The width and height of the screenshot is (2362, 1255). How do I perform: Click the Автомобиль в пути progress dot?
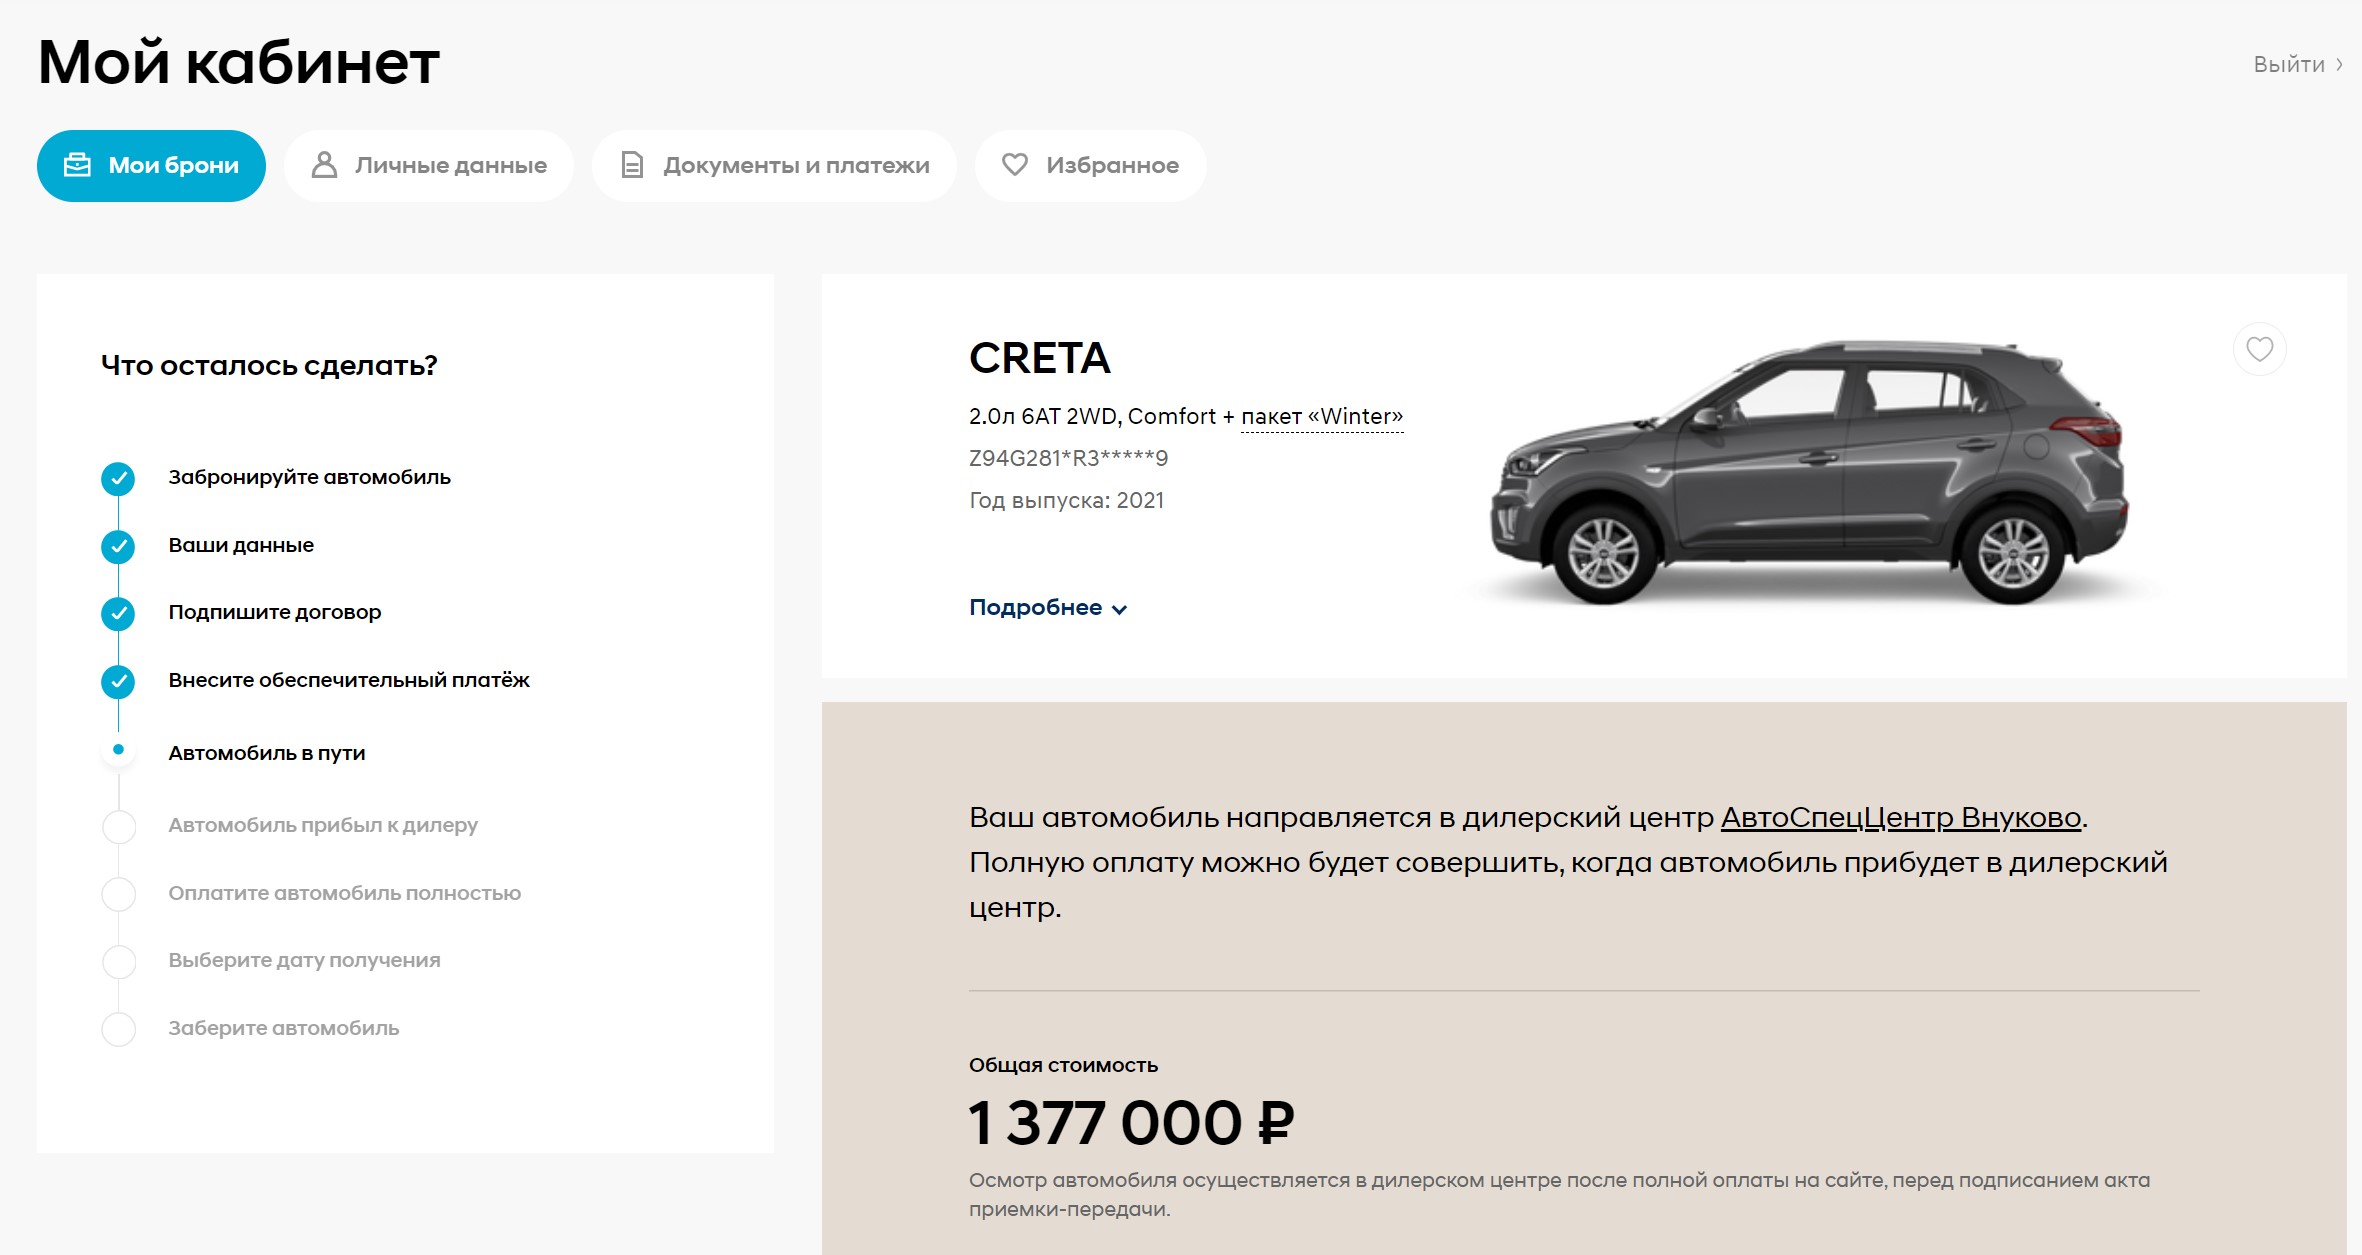click(118, 750)
